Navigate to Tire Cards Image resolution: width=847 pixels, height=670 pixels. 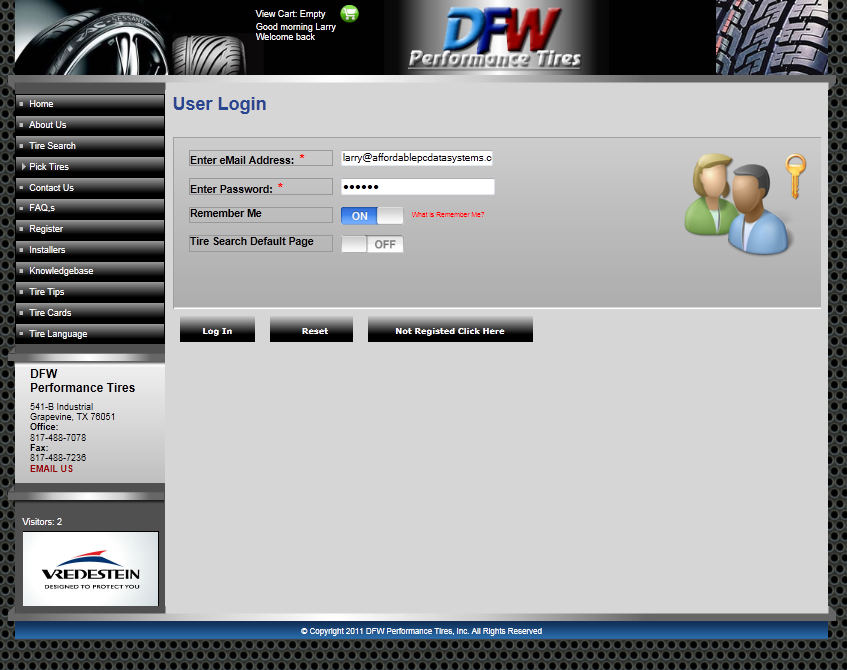(50, 313)
